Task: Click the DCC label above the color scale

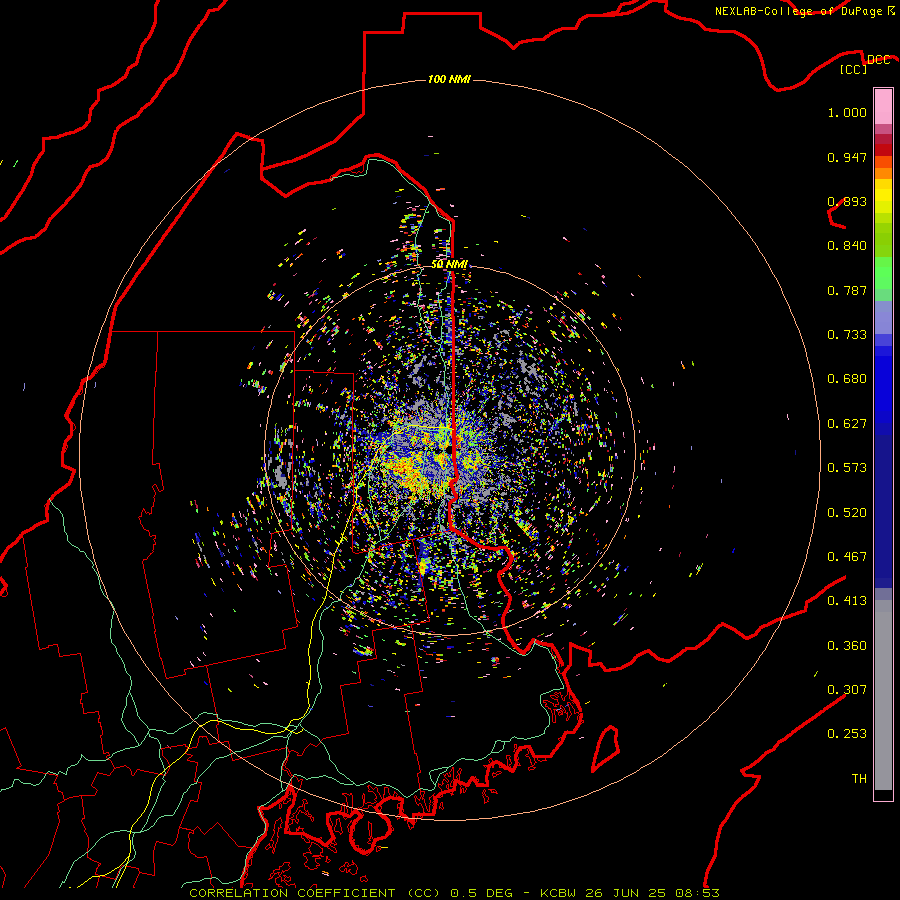Action: point(879,59)
